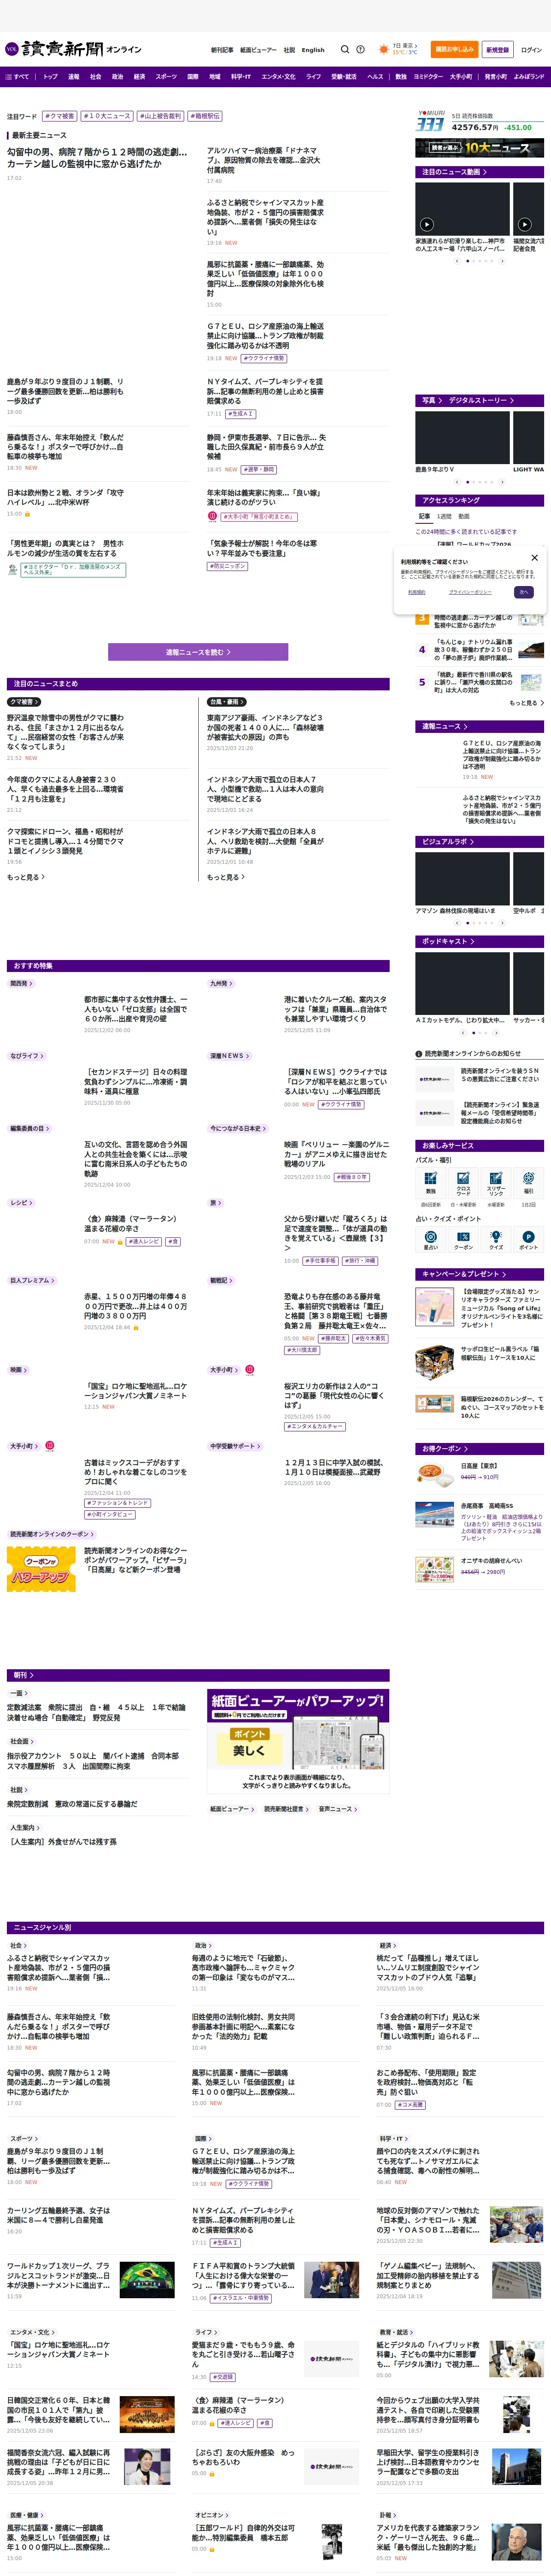Click 次へ button in terms popup

(523, 592)
